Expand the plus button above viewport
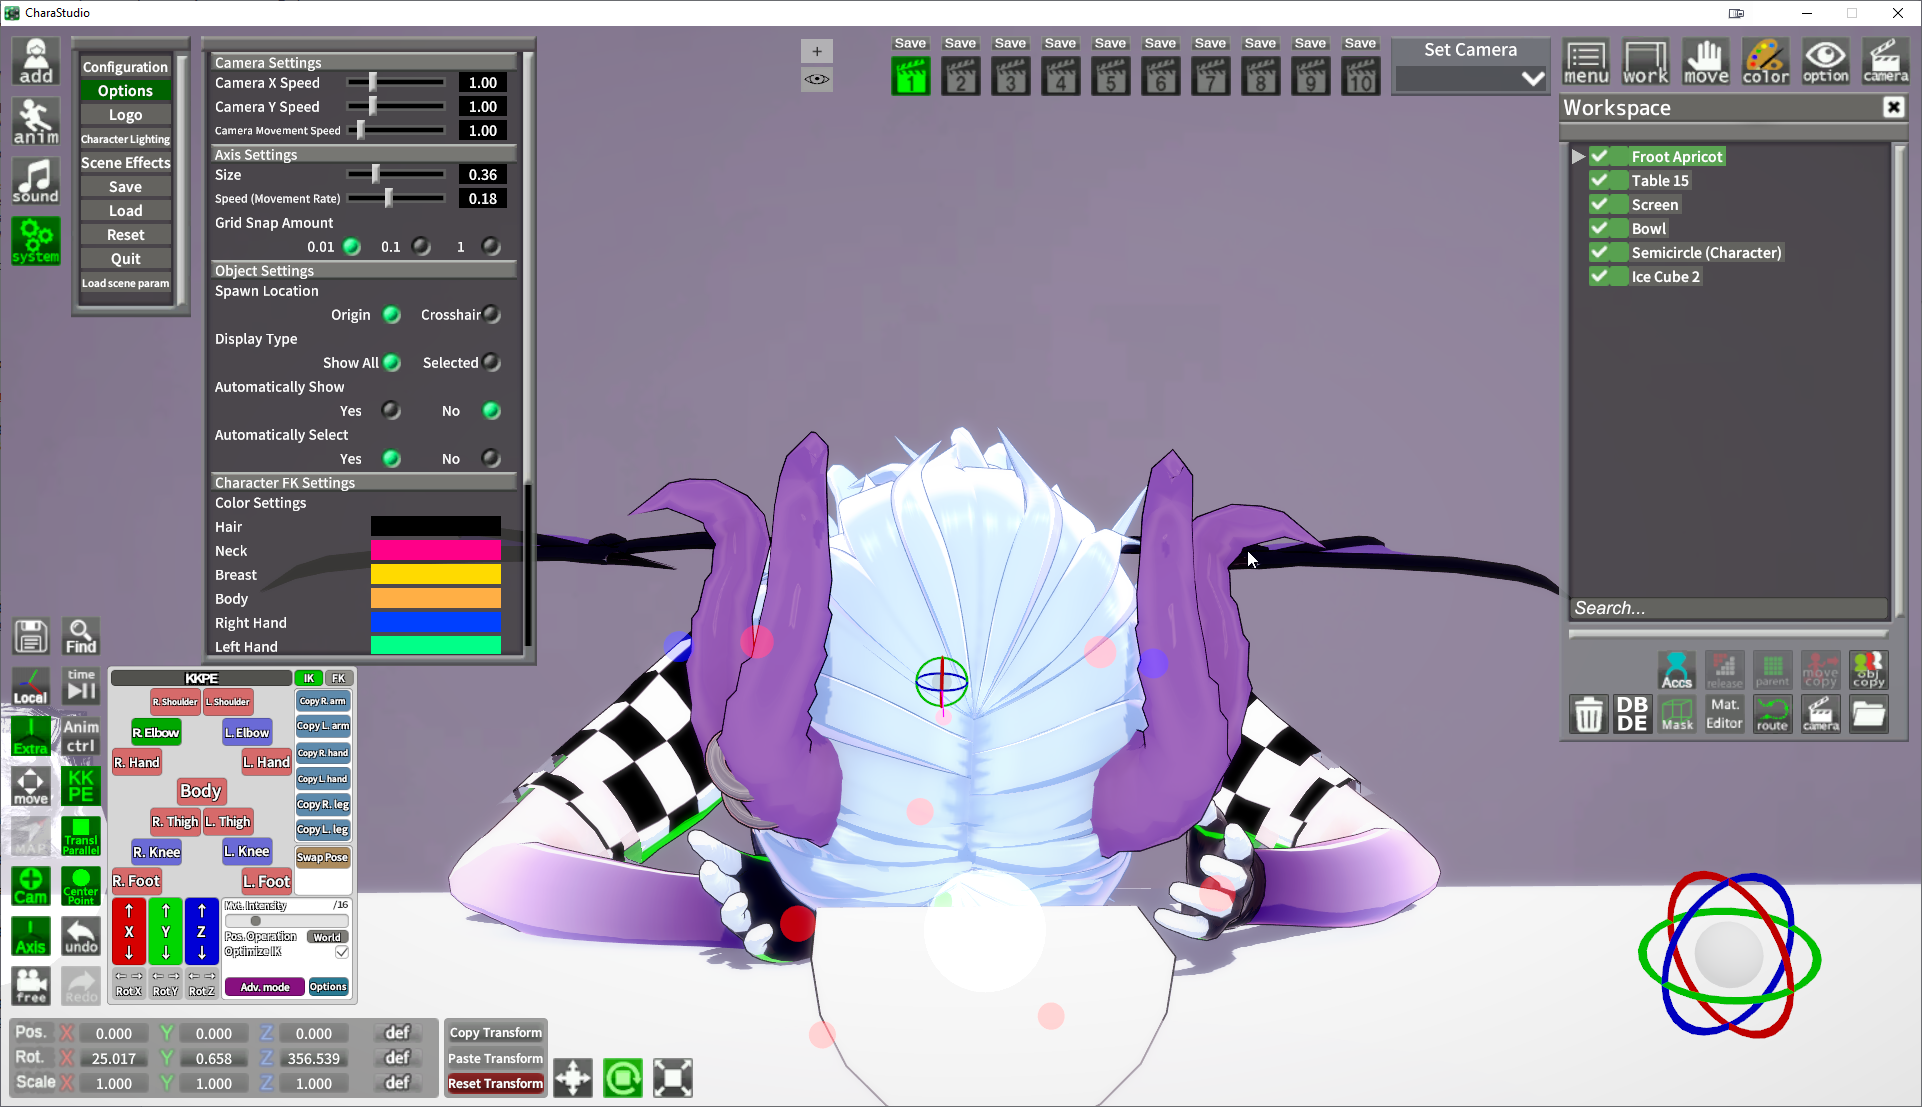 (x=817, y=51)
